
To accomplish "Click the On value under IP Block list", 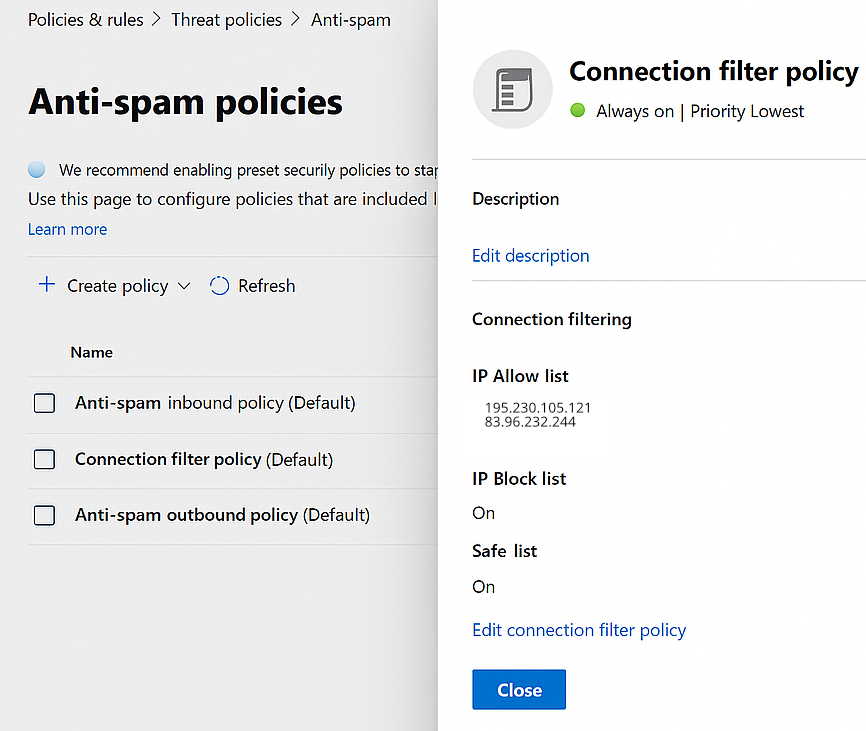I will pyautogui.click(x=483, y=513).
